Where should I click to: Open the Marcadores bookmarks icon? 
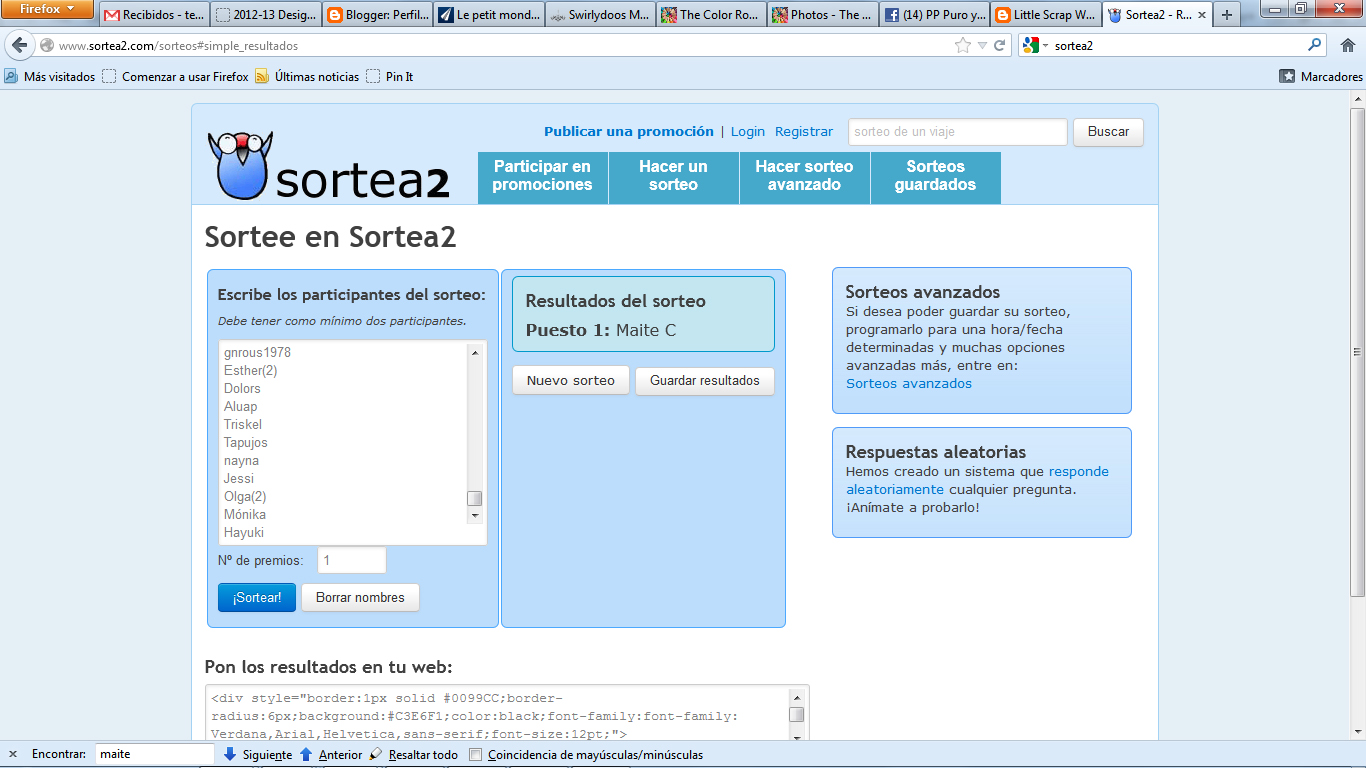1288,76
